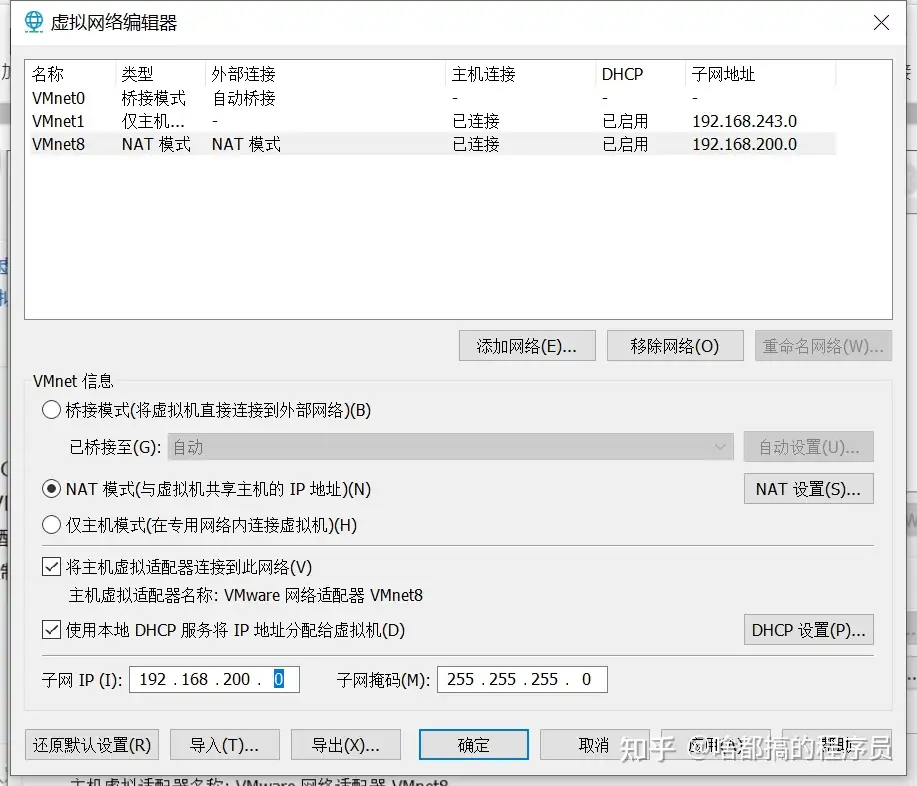Click 主机虚拟适配器名称 VMnet8 label
Viewport: 917px width, 786px height.
tap(246, 595)
